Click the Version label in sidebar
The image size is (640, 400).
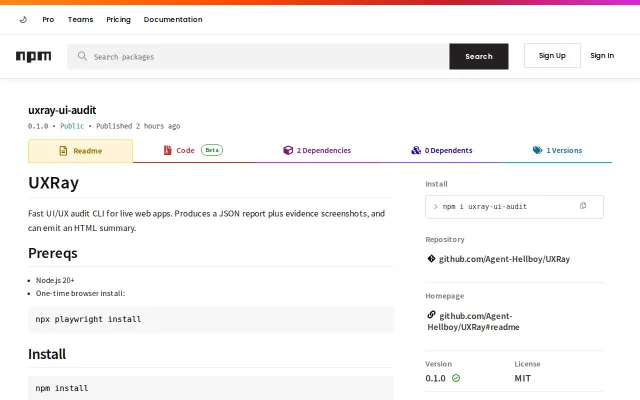pyautogui.click(x=438, y=364)
